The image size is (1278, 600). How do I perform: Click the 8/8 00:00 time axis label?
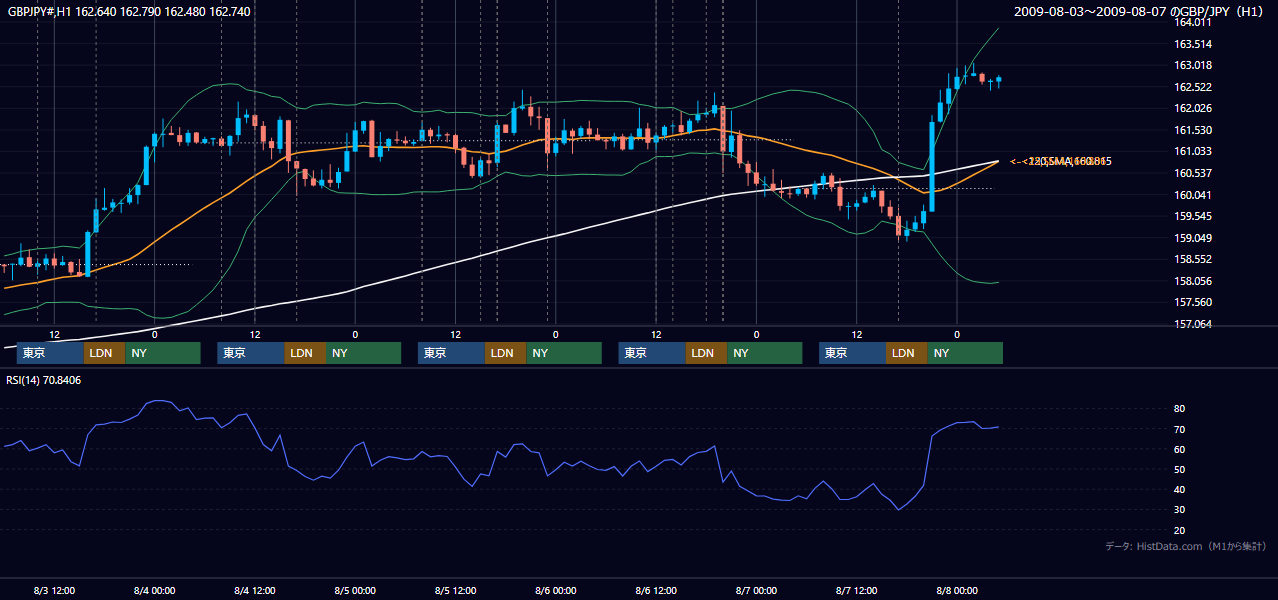[957, 590]
